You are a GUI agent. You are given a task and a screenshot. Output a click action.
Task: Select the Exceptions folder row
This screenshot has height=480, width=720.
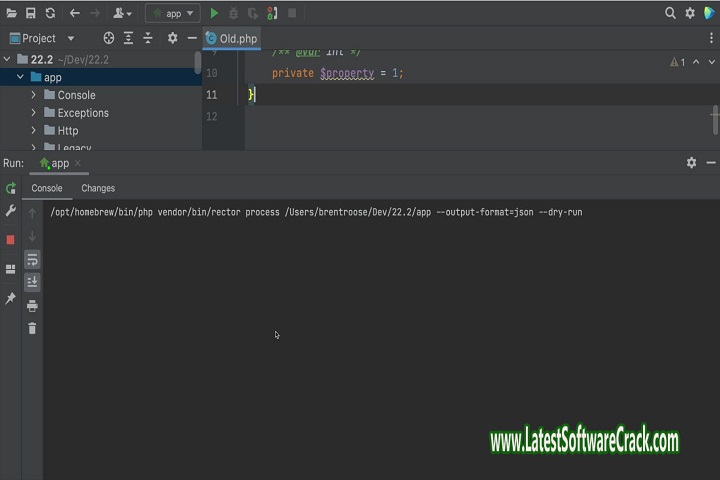point(101,113)
